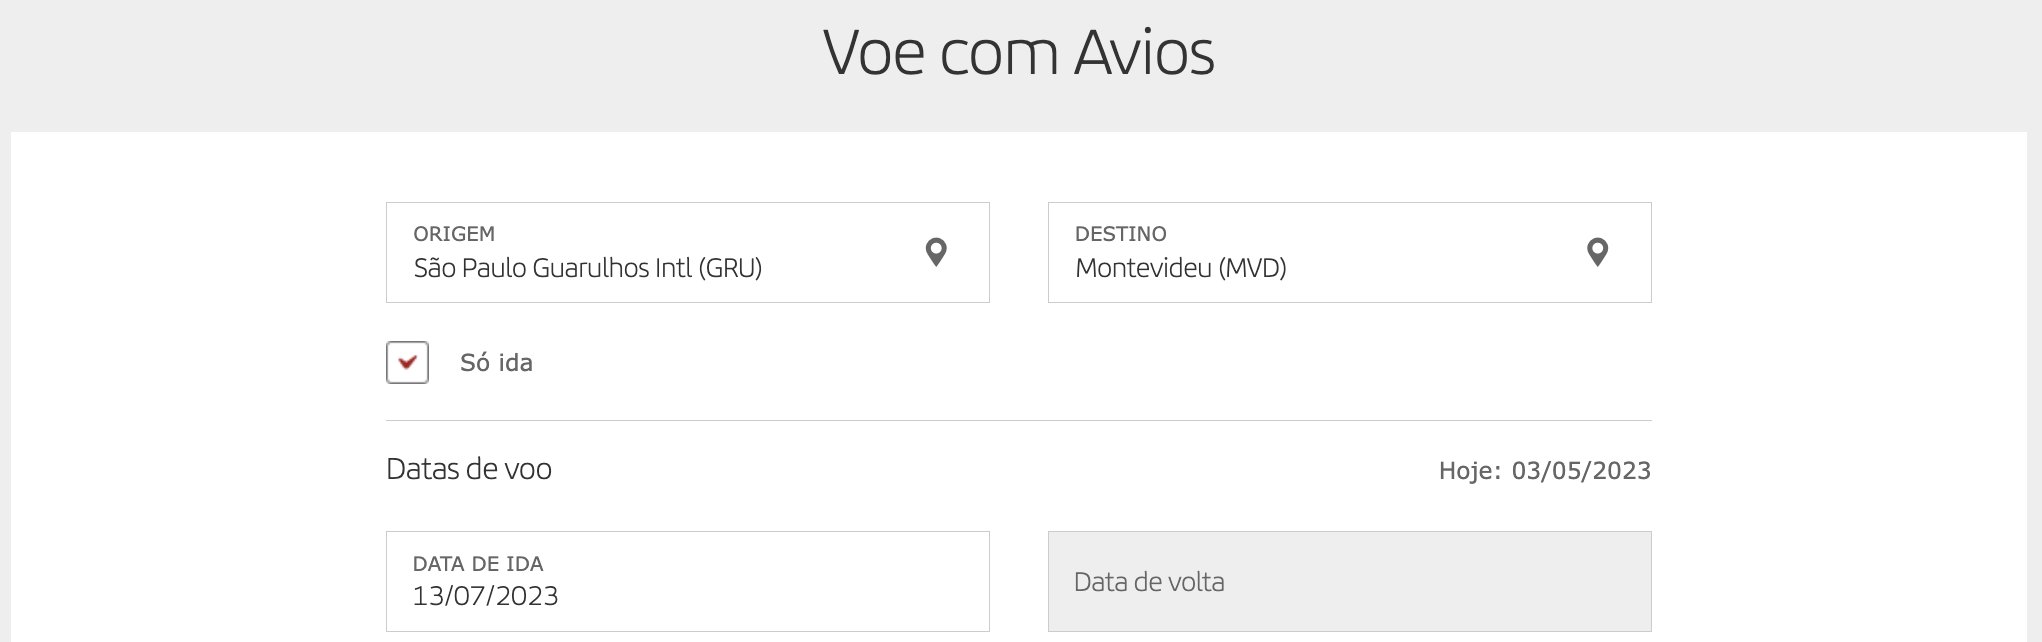
Task: Click the Voe com Avios heading
Action: coord(1019,53)
